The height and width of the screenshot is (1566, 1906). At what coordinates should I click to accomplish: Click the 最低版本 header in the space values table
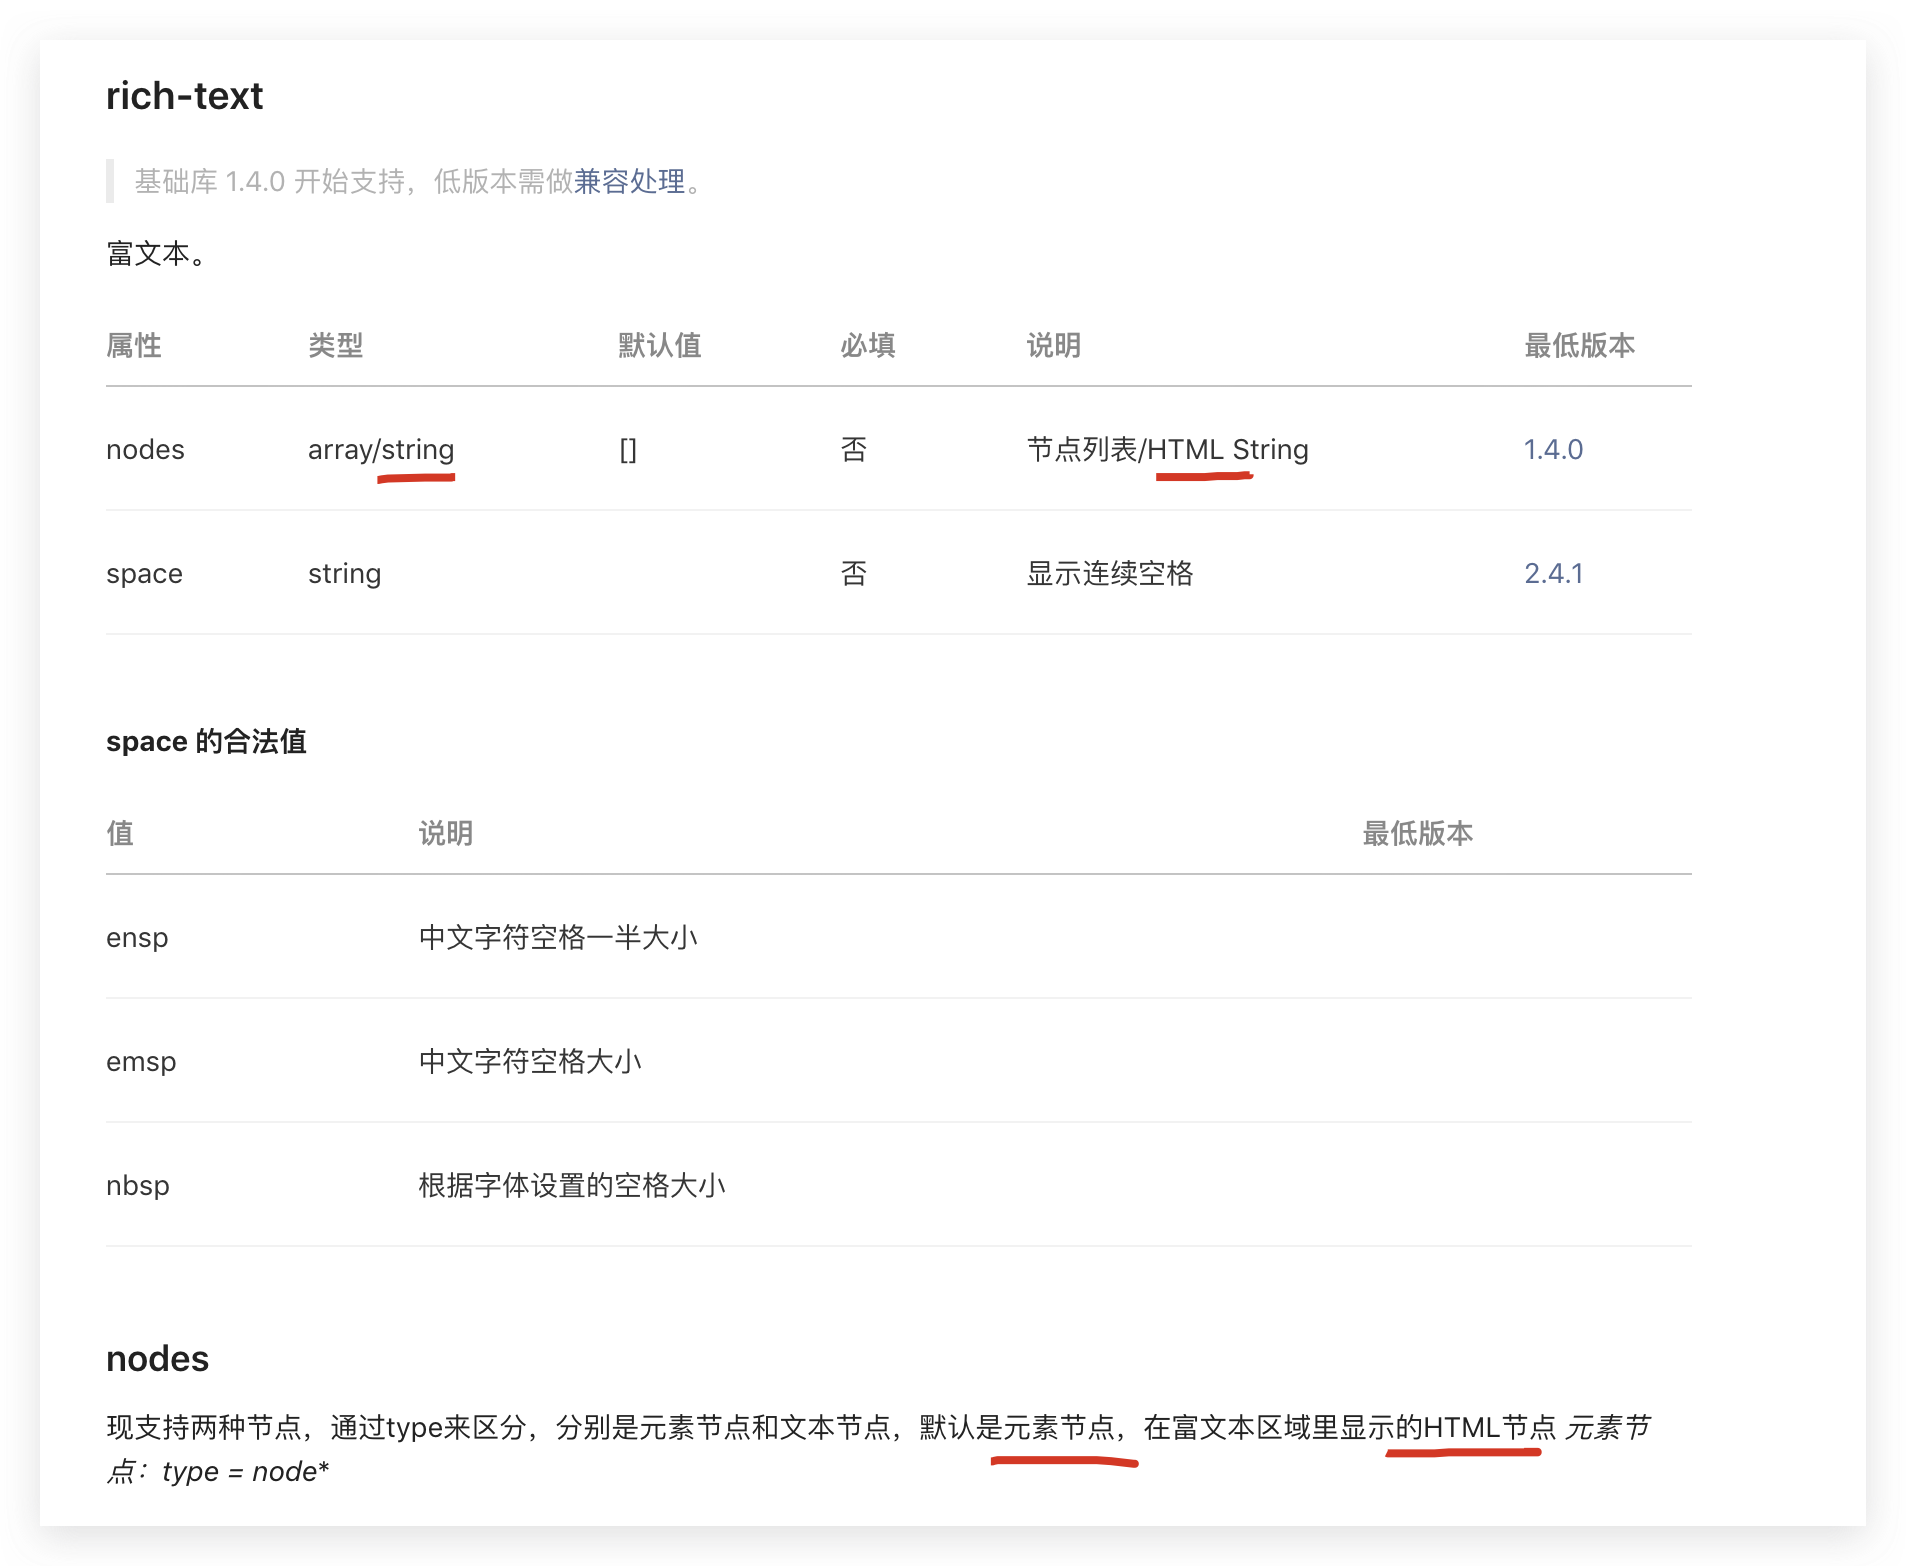(1417, 834)
